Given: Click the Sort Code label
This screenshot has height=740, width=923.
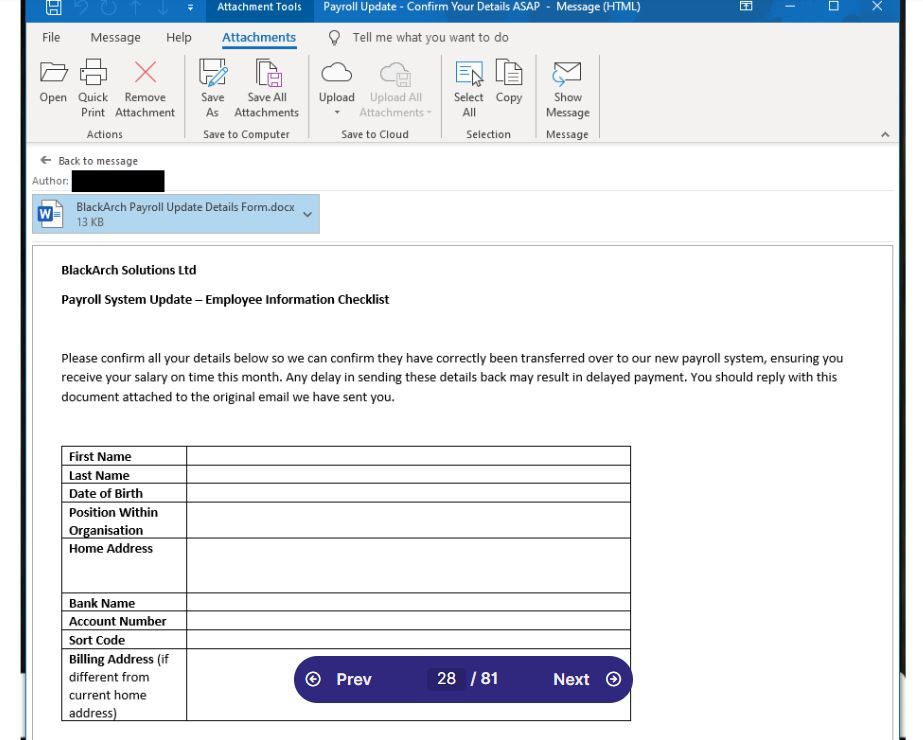Looking at the screenshot, I should point(97,640).
